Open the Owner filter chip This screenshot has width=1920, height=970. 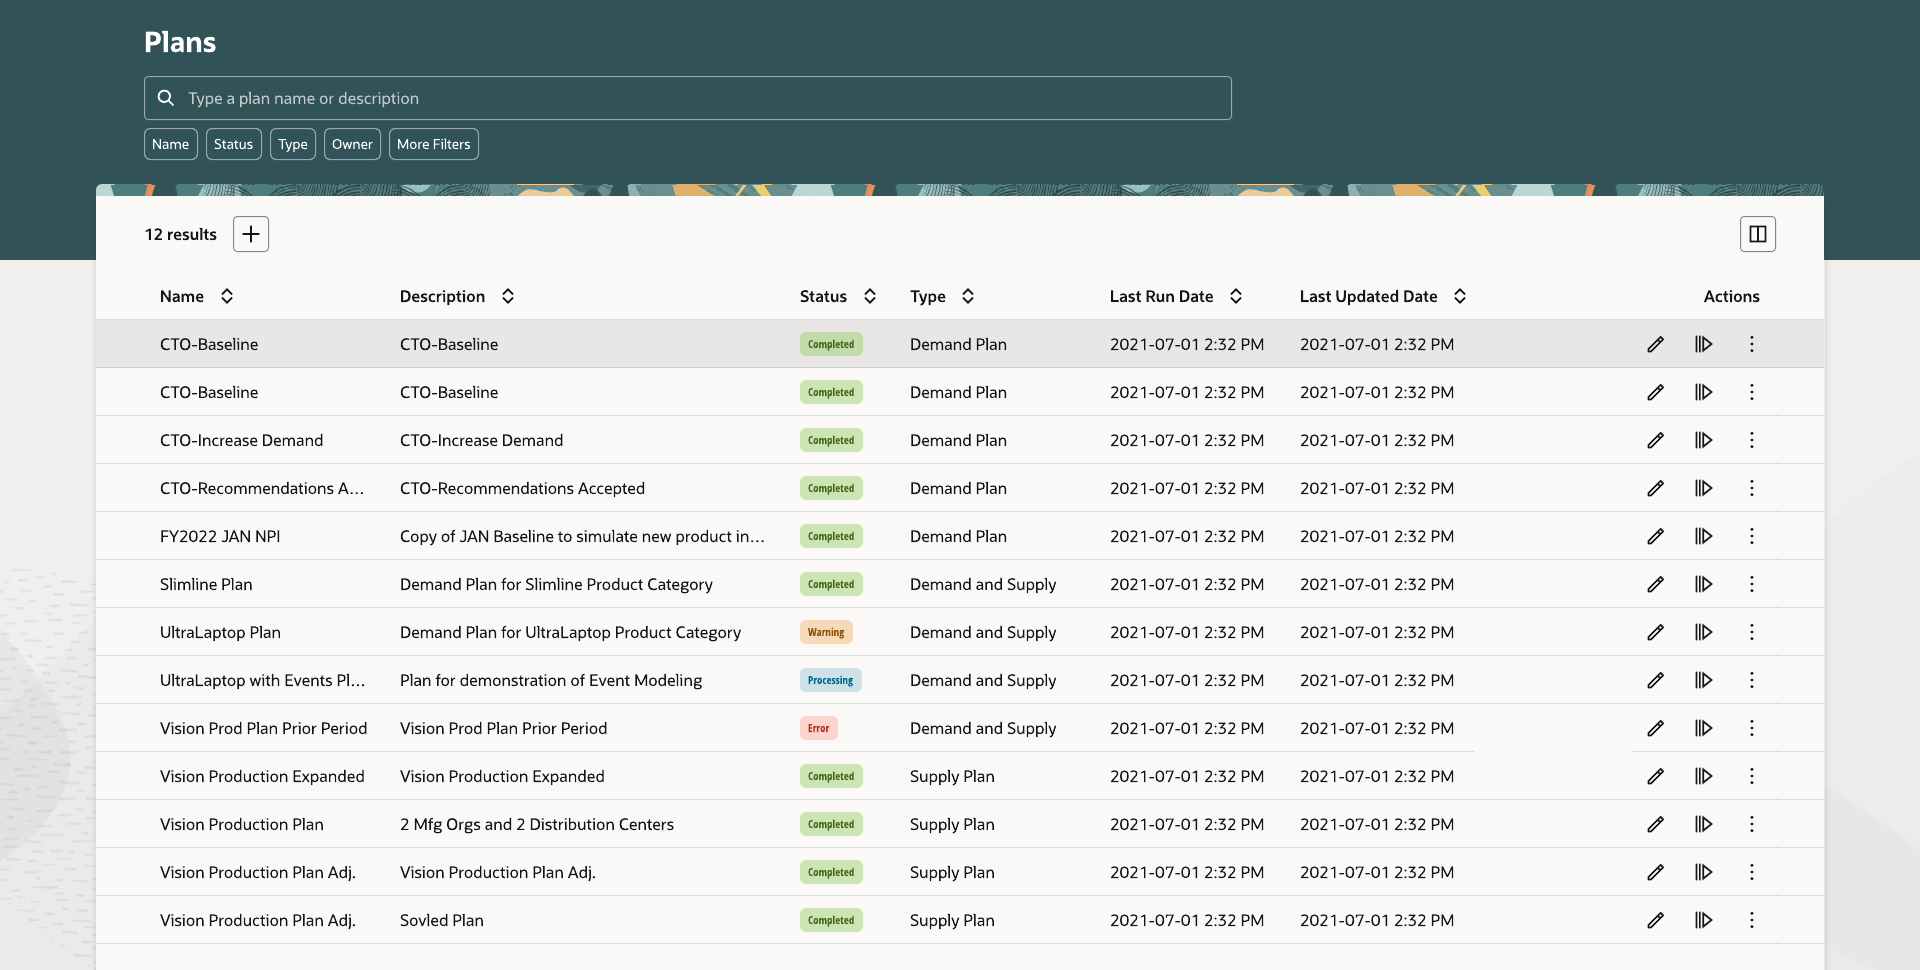pyautogui.click(x=352, y=144)
